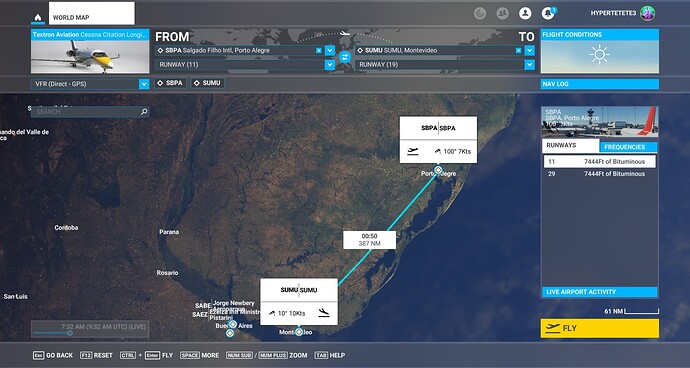
Task: Switch to the FREQUENCIES tab
Action: tap(628, 147)
